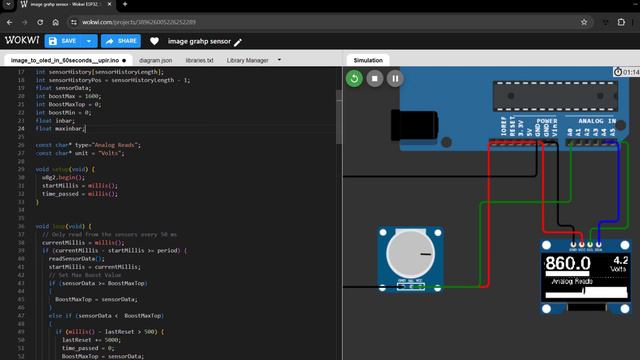Screen dimensions: 640x360
Task: Open the browser home page
Action: (56, 22)
